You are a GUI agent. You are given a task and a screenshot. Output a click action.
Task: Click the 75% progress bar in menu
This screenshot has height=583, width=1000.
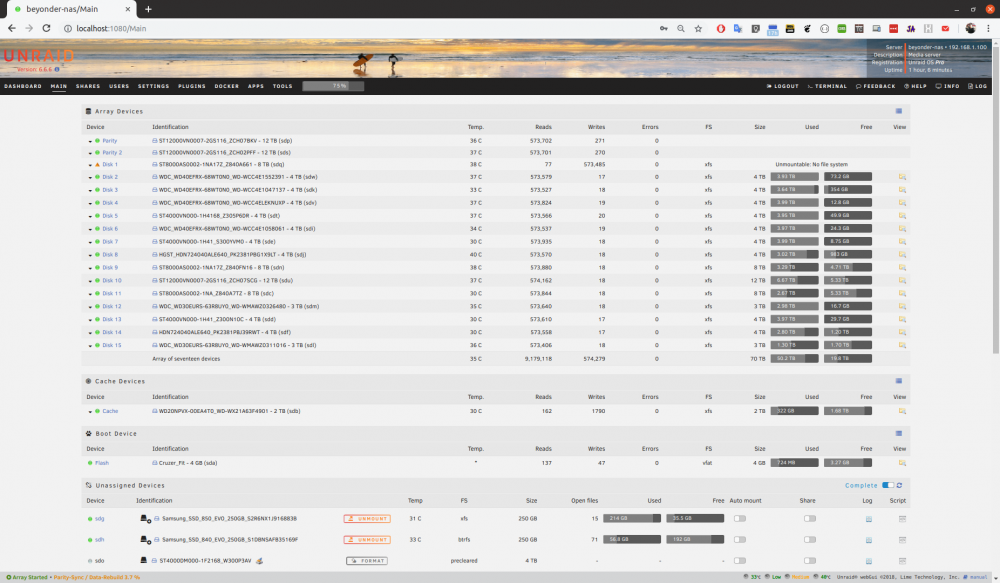click(333, 86)
